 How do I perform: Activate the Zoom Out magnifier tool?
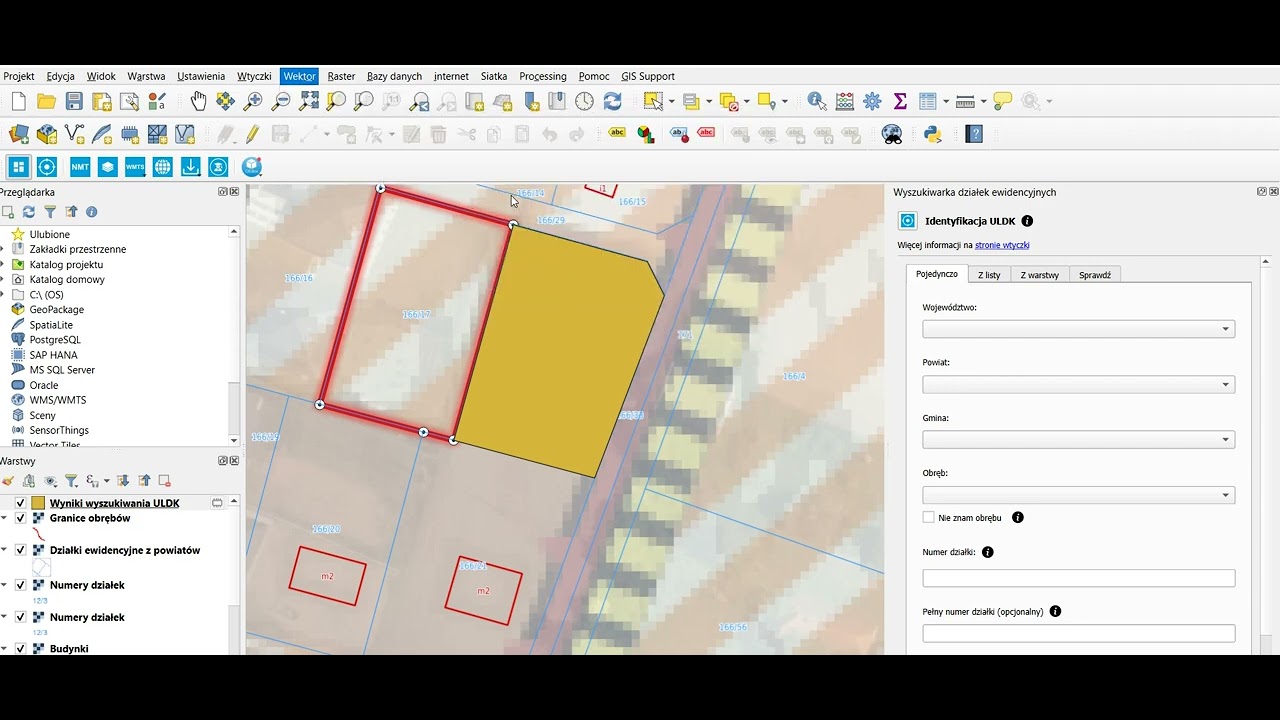(281, 101)
